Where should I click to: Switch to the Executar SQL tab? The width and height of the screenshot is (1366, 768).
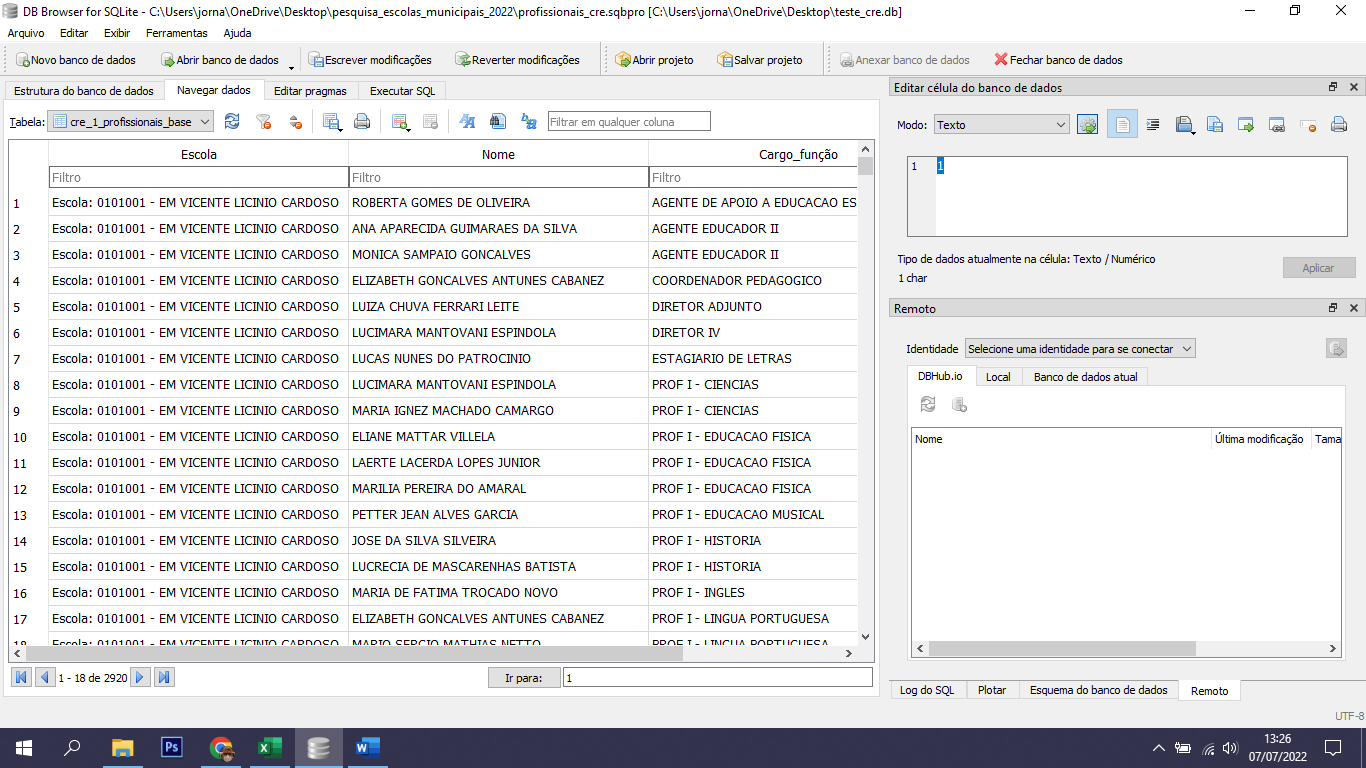tap(402, 91)
